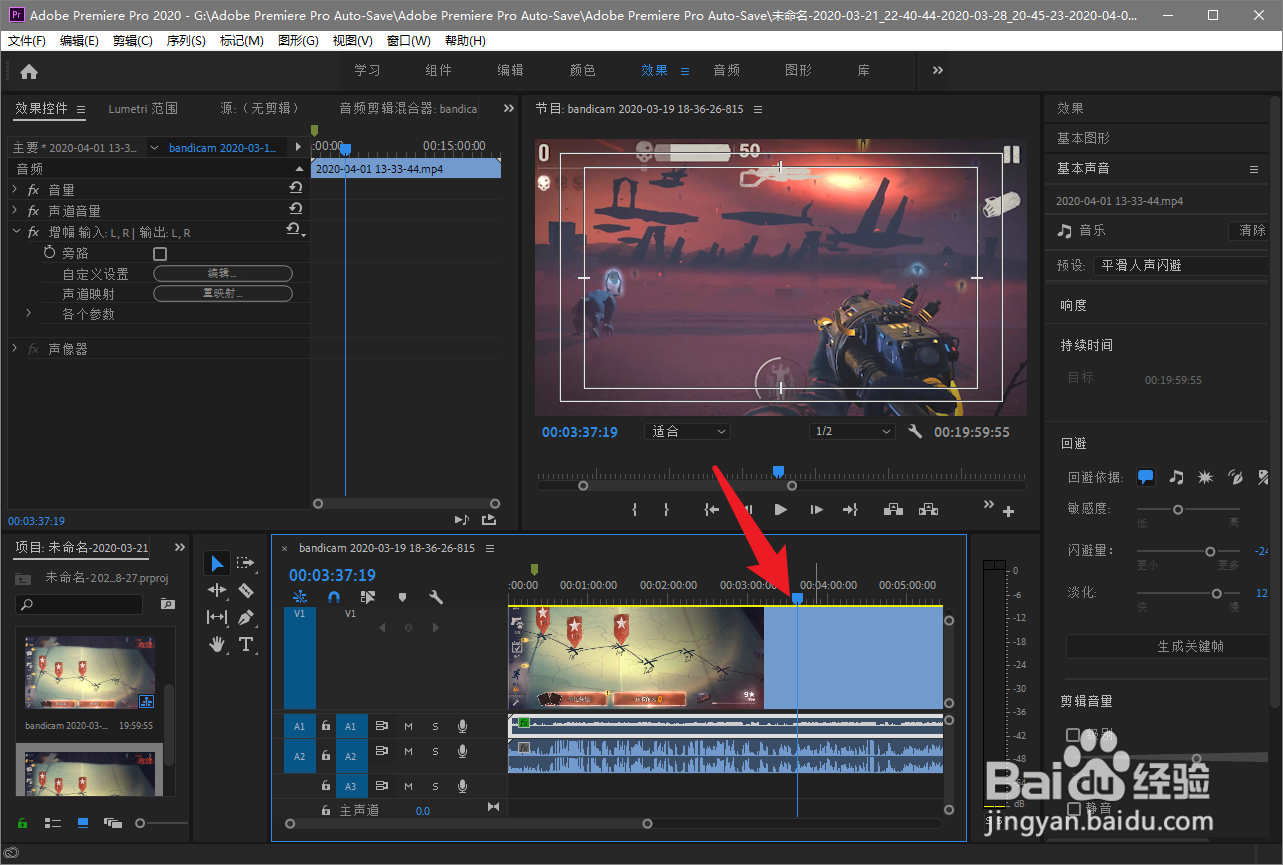
Task: Go to Out point in program monitor
Action: click(x=850, y=510)
